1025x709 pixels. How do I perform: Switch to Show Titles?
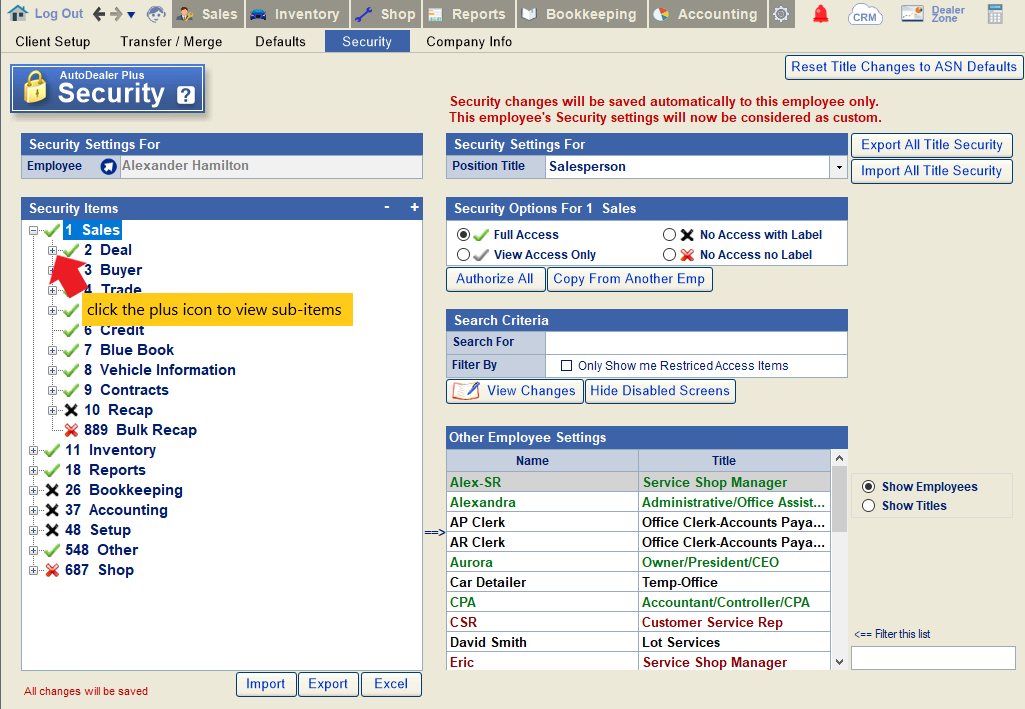(x=869, y=506)
